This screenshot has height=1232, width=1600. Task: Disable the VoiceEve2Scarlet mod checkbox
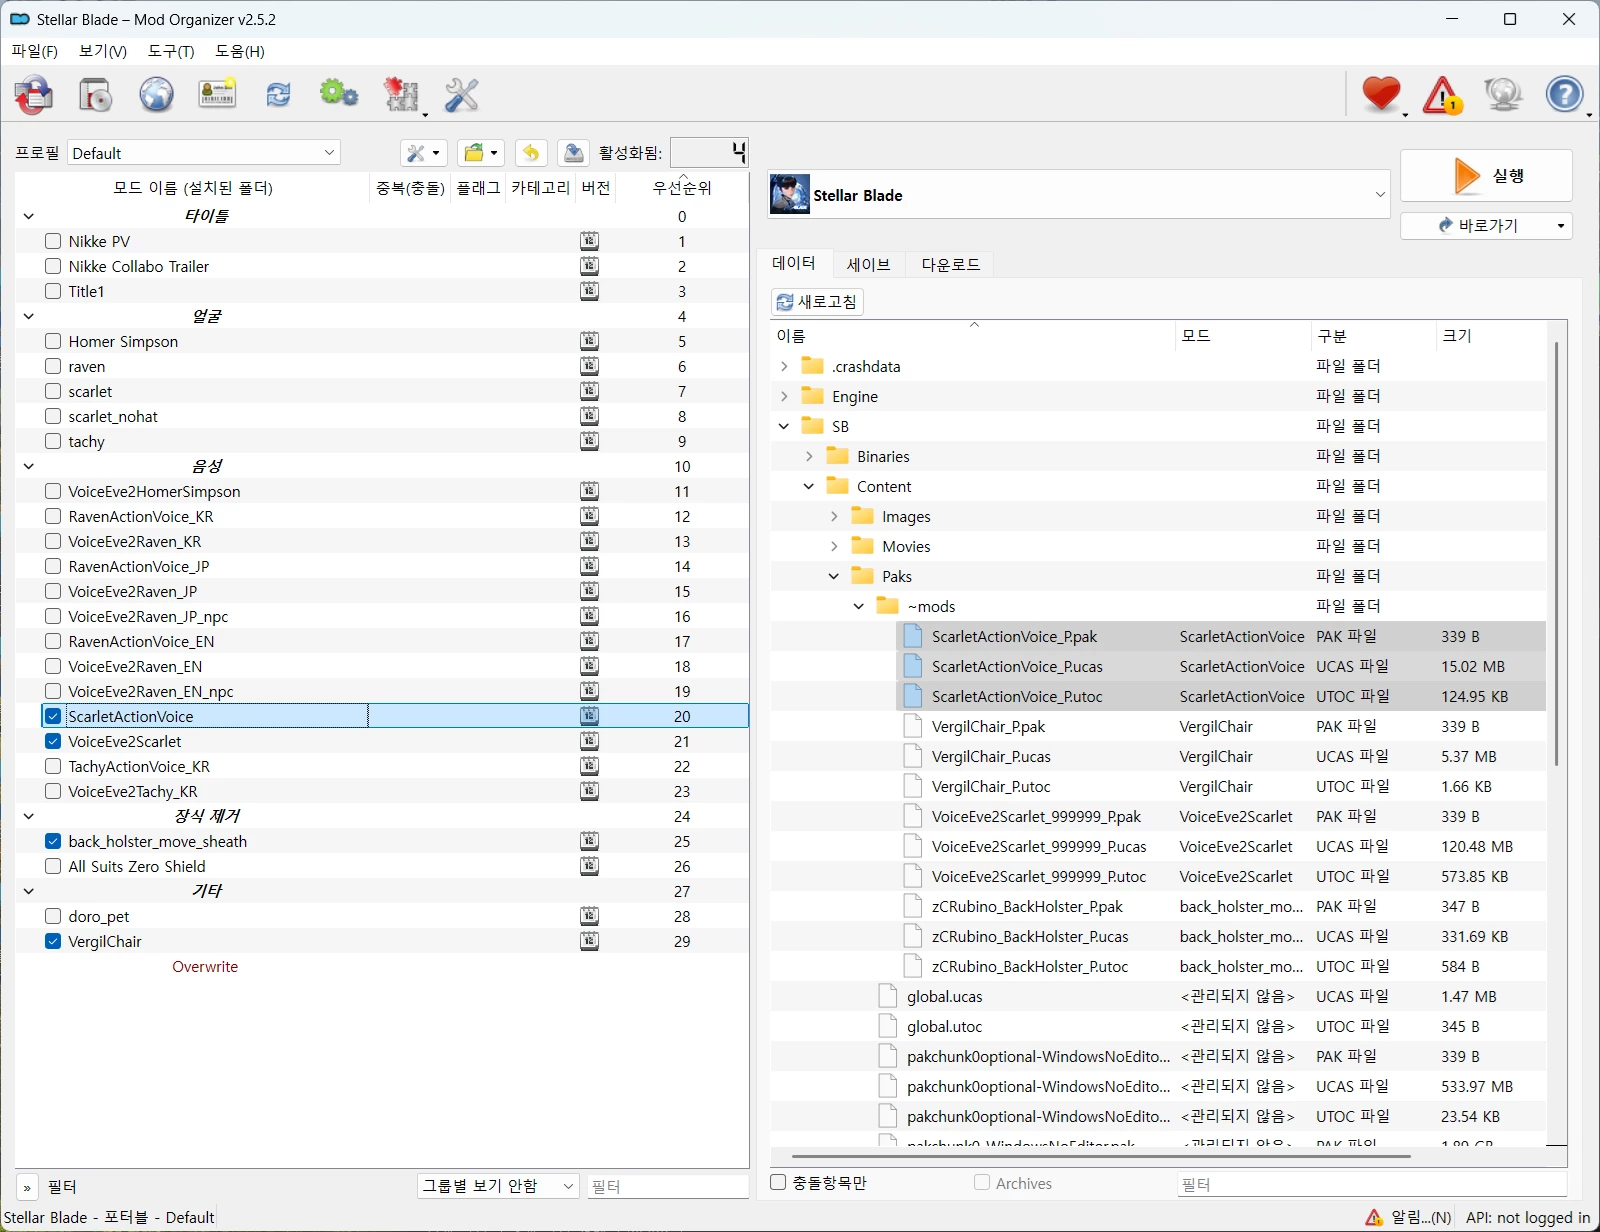coord(53,741)
